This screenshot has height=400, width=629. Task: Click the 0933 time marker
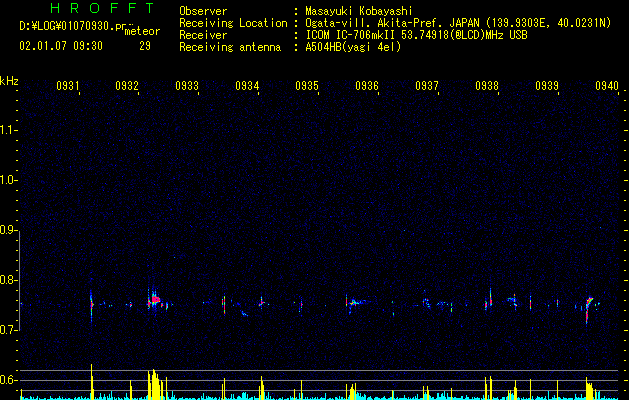[187, 85]
